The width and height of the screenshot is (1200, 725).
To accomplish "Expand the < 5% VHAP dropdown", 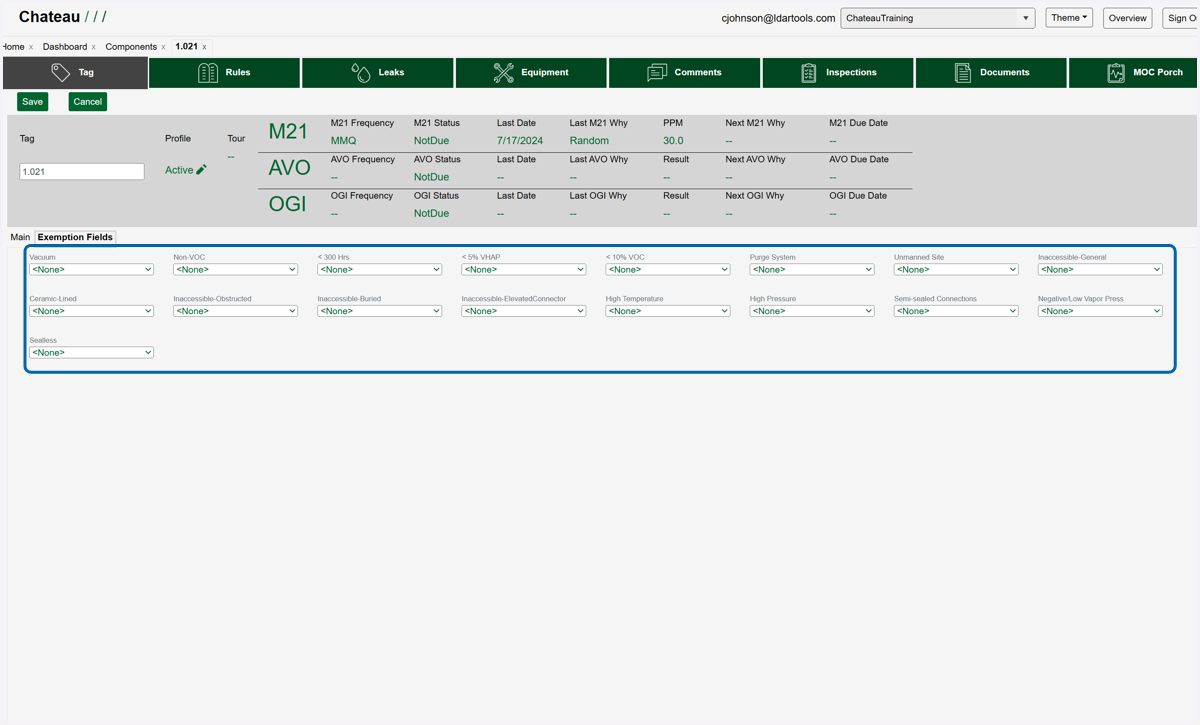I will coord(524,269).
